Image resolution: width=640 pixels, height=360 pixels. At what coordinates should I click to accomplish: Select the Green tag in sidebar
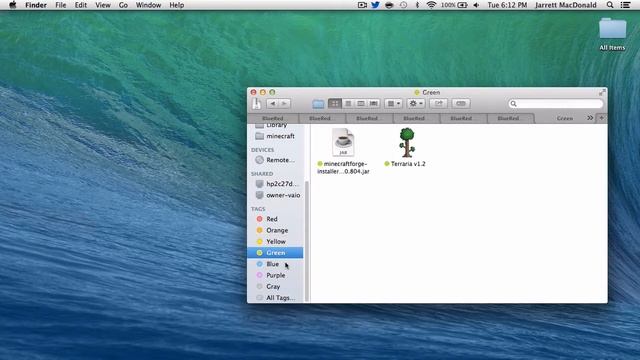(276, 253)
